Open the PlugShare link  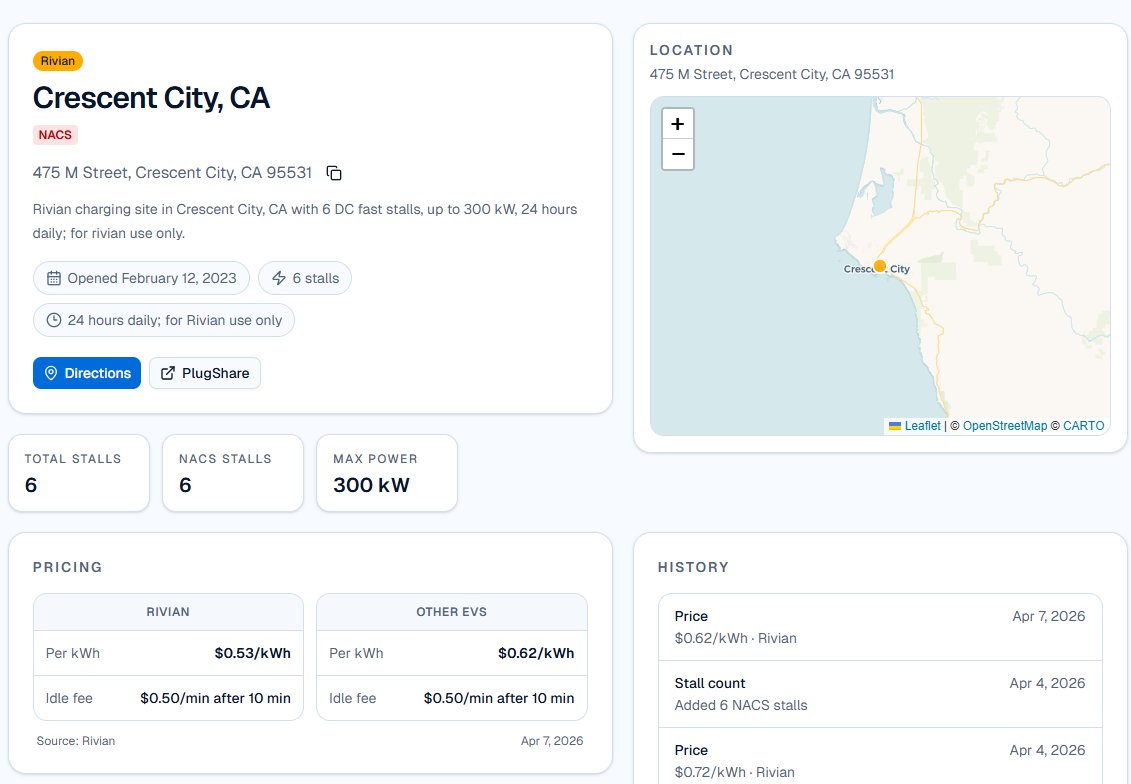coord(205,373)
